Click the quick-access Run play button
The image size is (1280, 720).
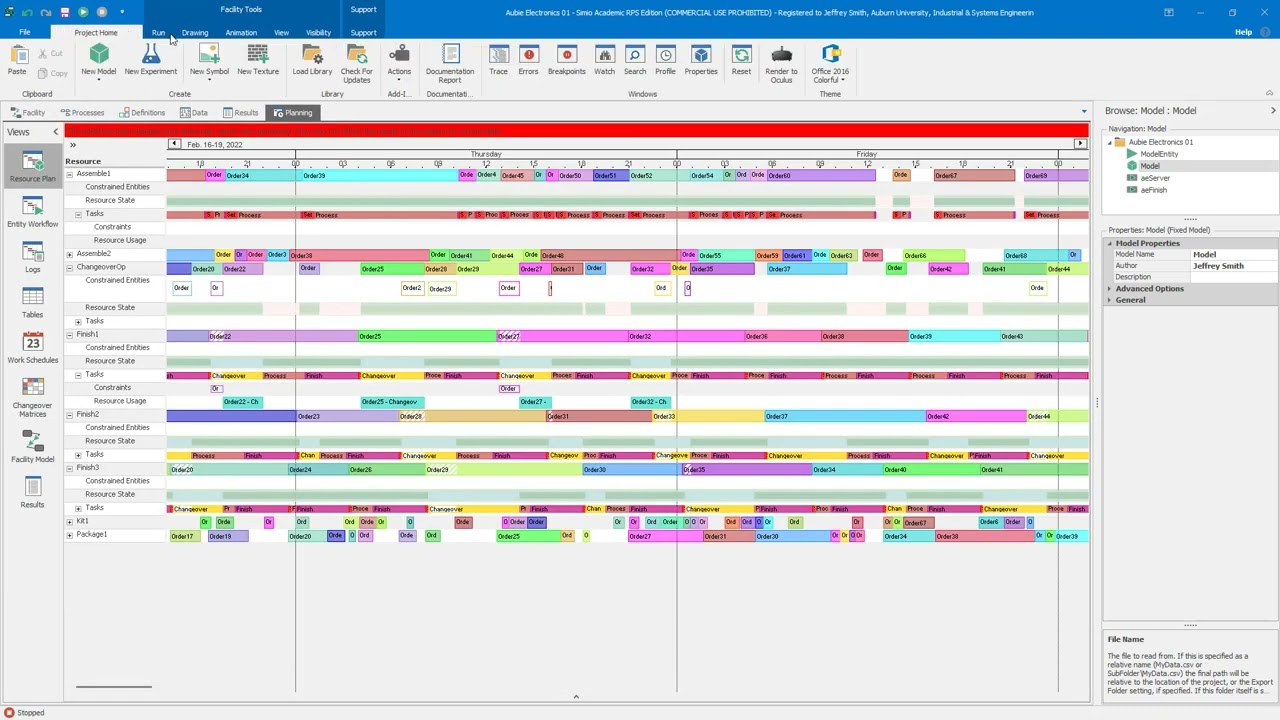coord(83,12)
